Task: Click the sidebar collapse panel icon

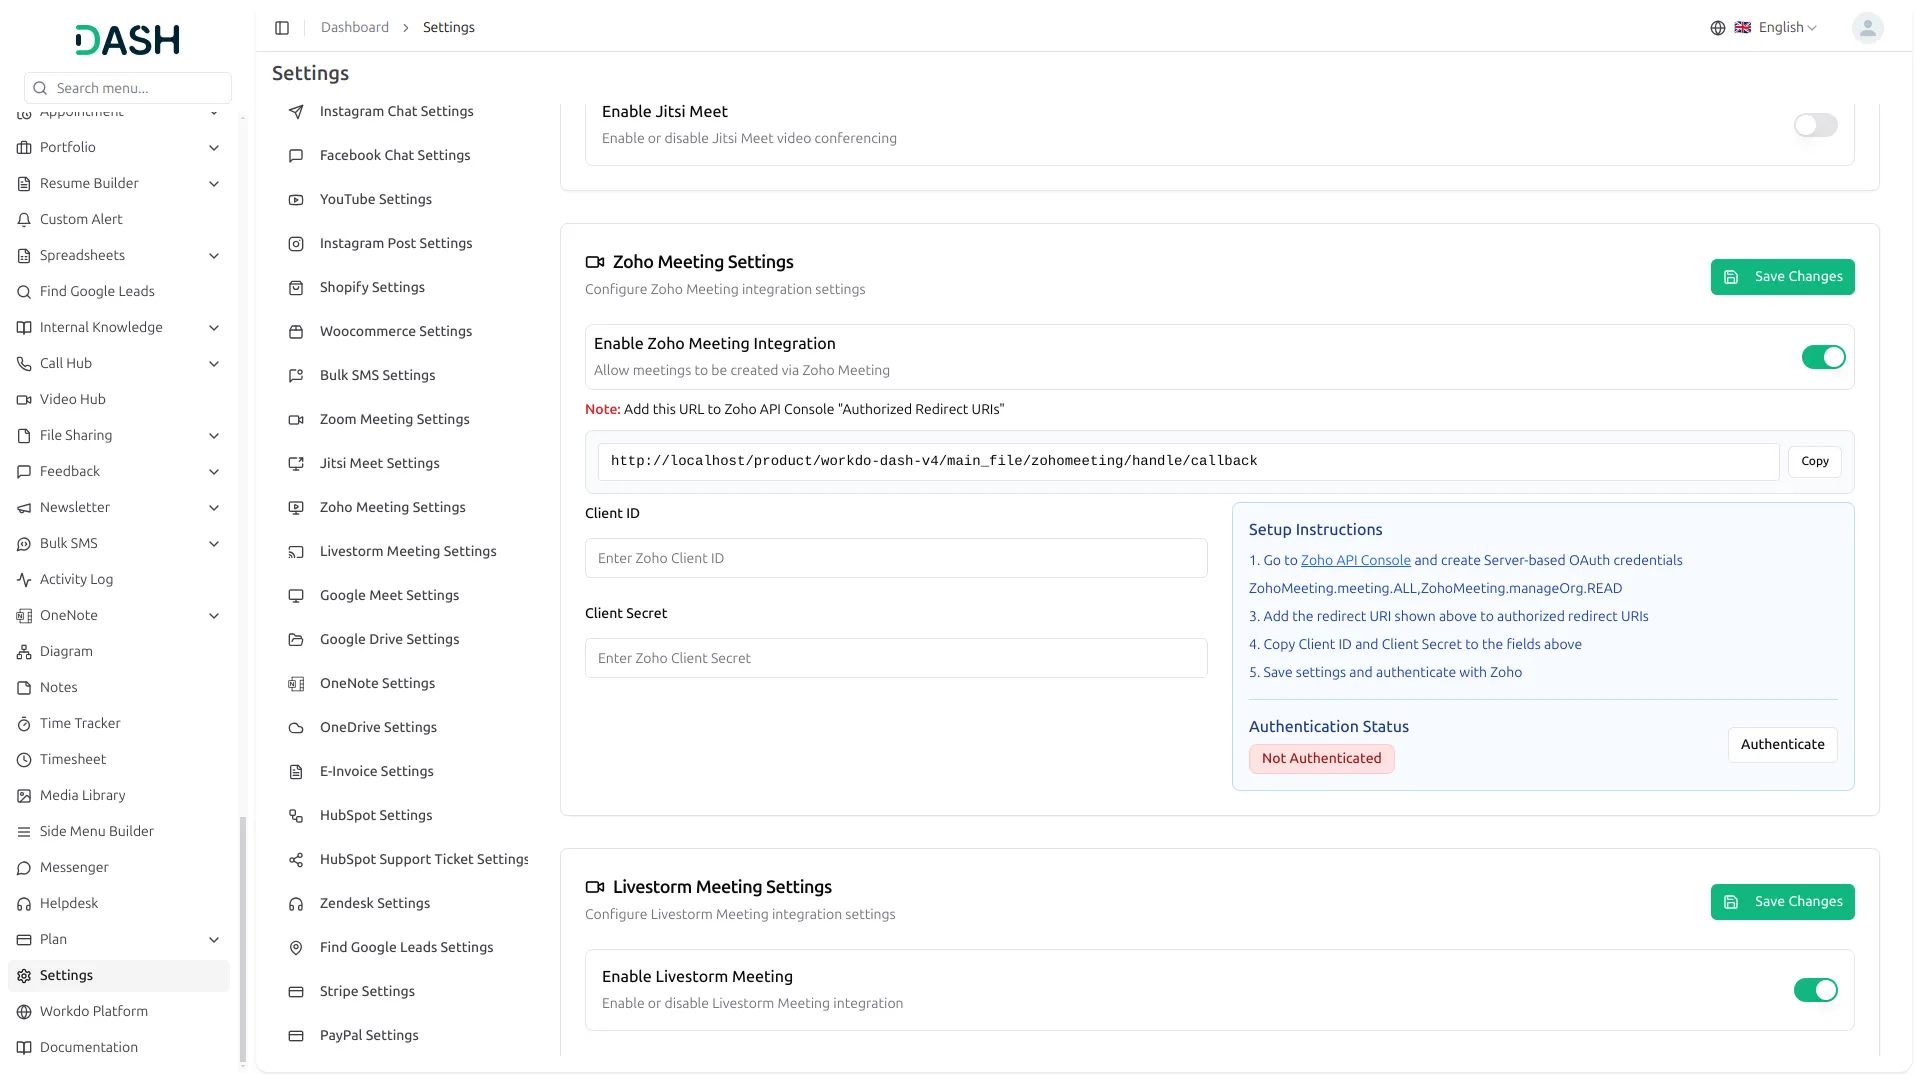Action: pos(282,28)
